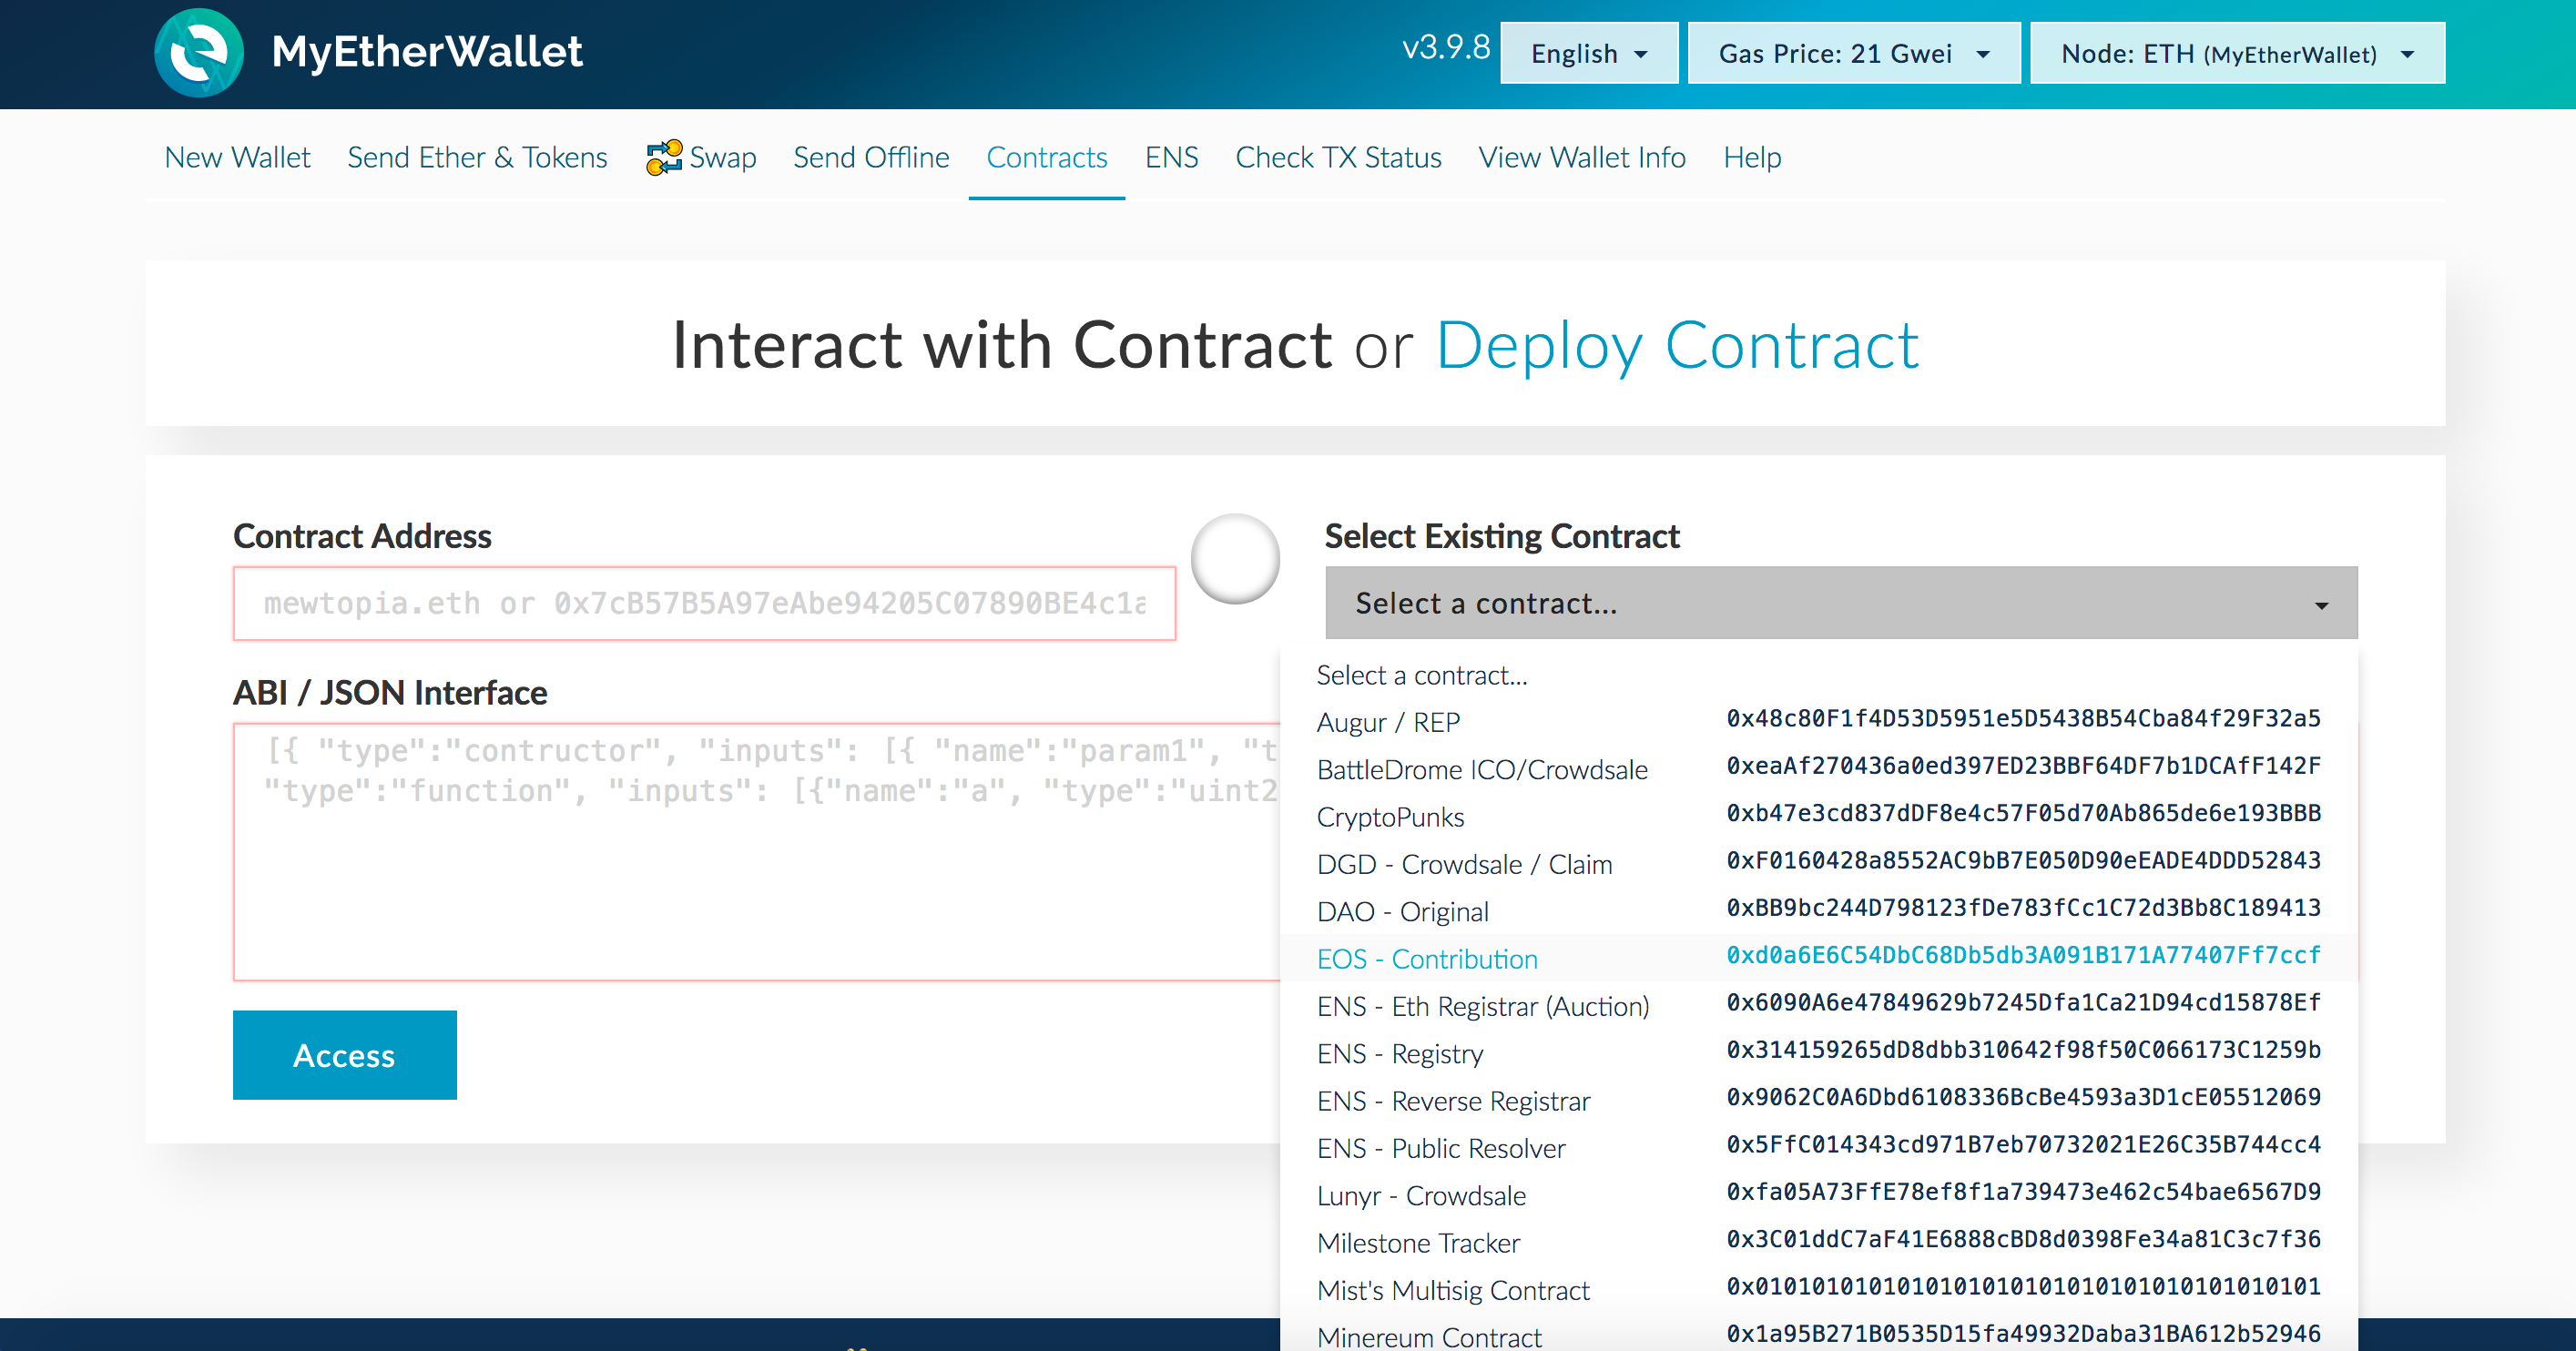Viewport: 2576px width, 1351px height.
Task: Click the Interact with Contract heading
Action: [1001, 346]
